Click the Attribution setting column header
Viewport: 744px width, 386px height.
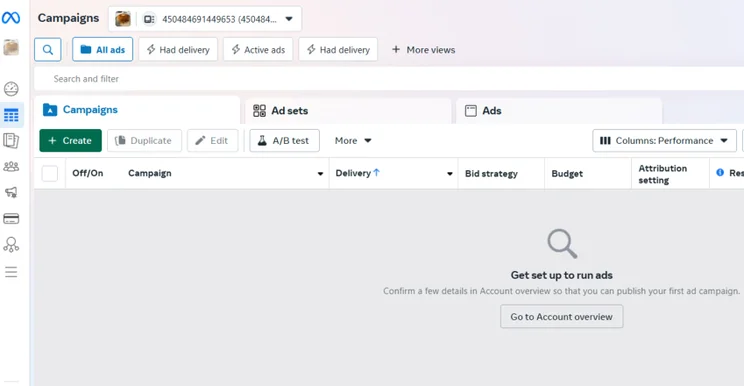click(x=662, y=174)
